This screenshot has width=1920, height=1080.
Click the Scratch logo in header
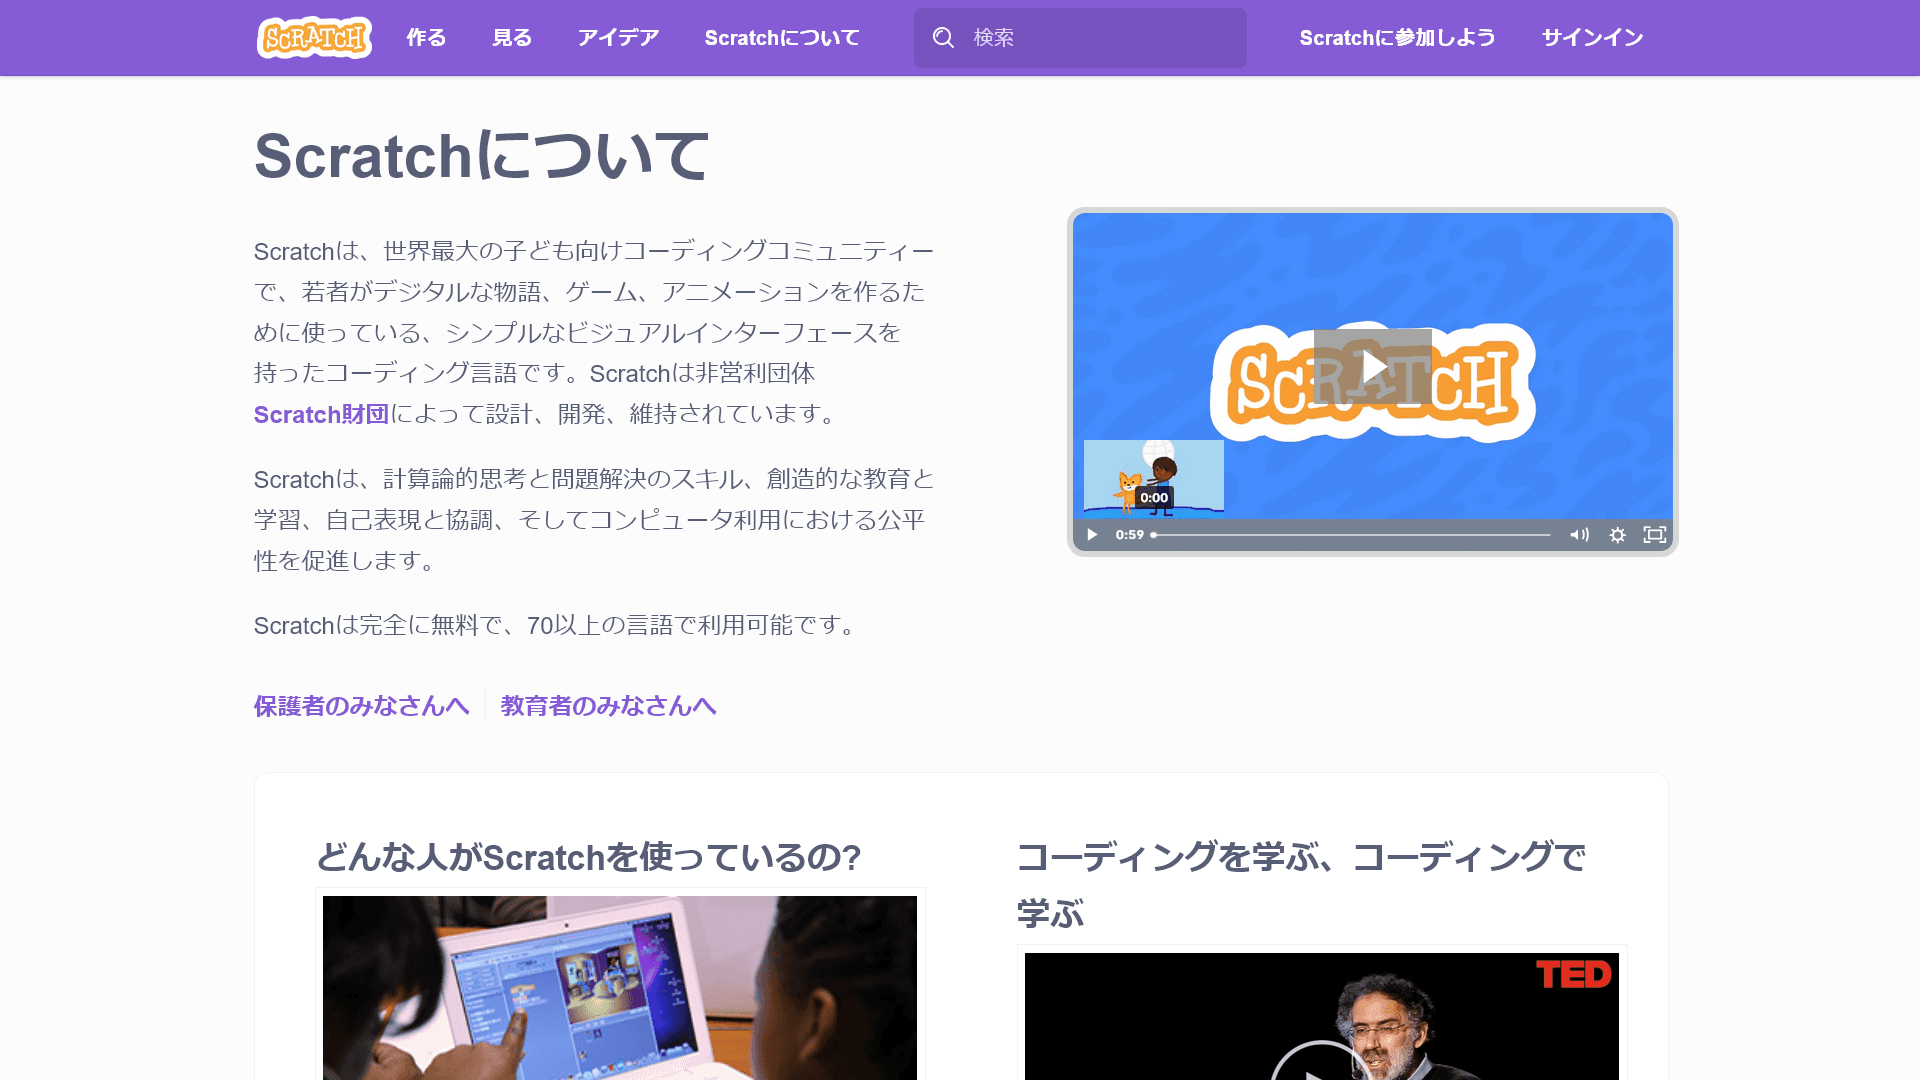314,38
